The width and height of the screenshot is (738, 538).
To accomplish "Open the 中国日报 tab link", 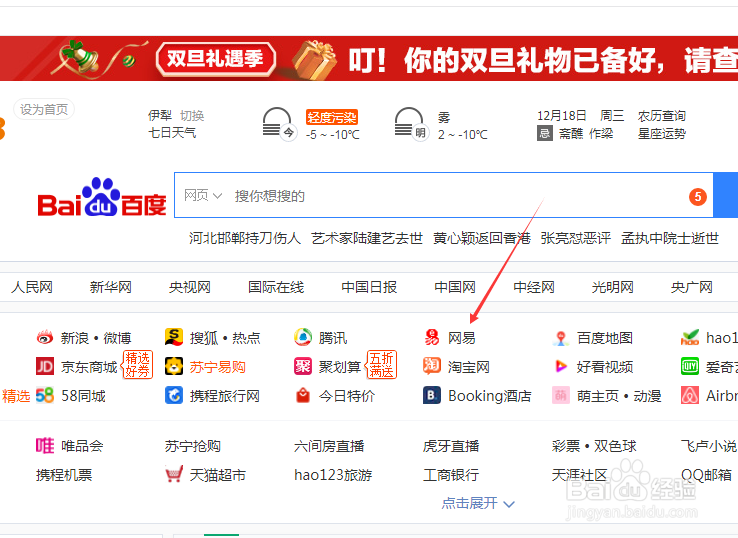I will 369,287.
